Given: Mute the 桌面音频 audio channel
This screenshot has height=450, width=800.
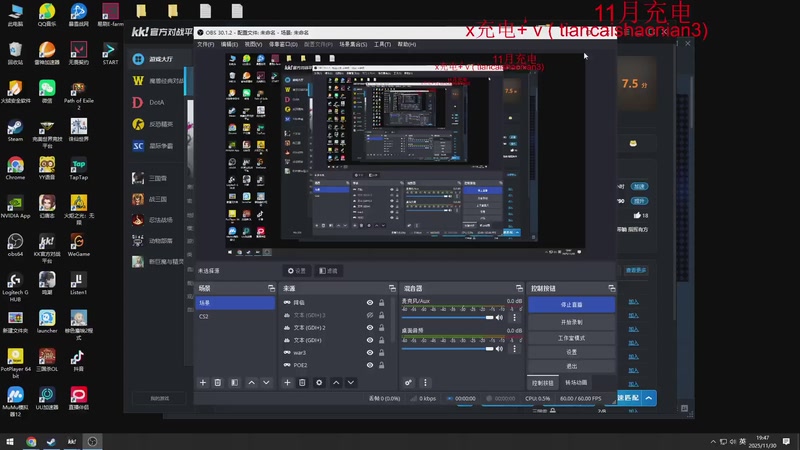Looking at the screenshot, I should pyautogui.click(x=499, y=349).
